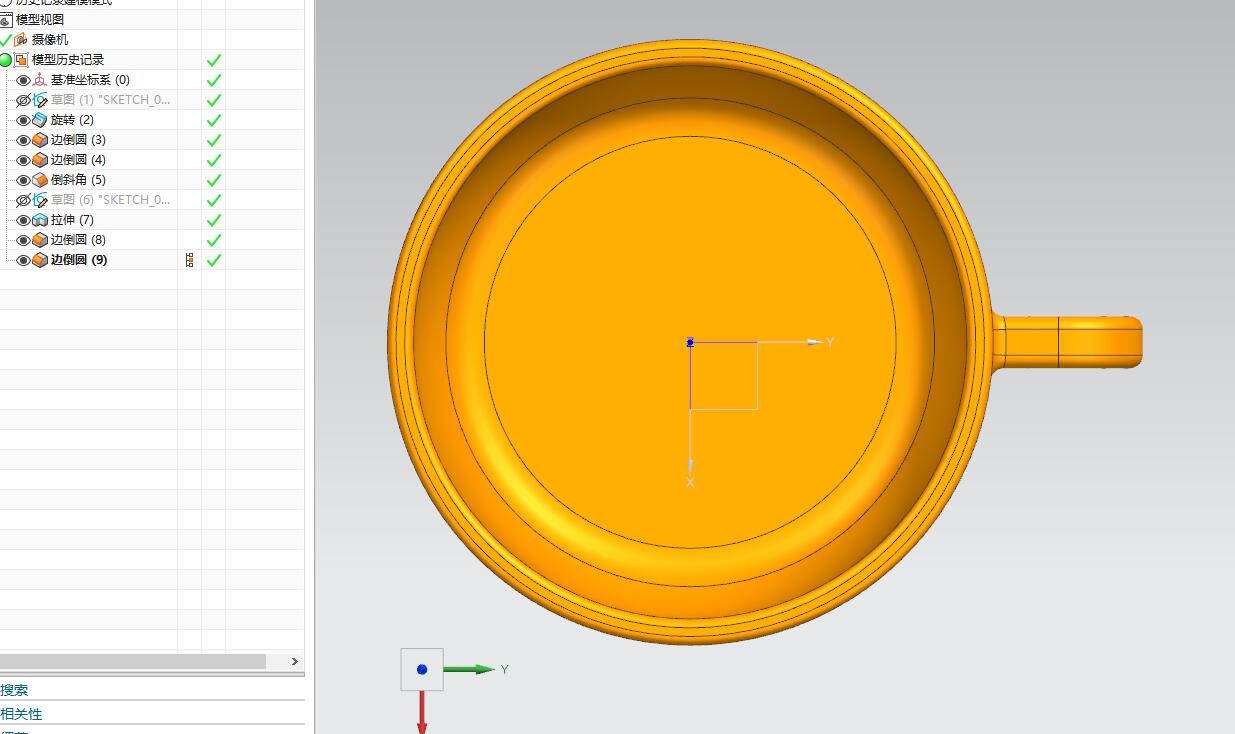This screenshot has height=734, width=1235.
Task: Click the scroll-right arrow of the navigator scrollbar
Action: 294,661
